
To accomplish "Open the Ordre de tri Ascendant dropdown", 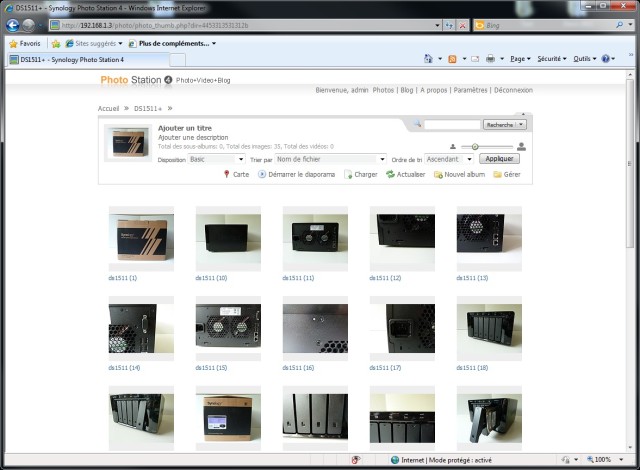I will point(449,159).
